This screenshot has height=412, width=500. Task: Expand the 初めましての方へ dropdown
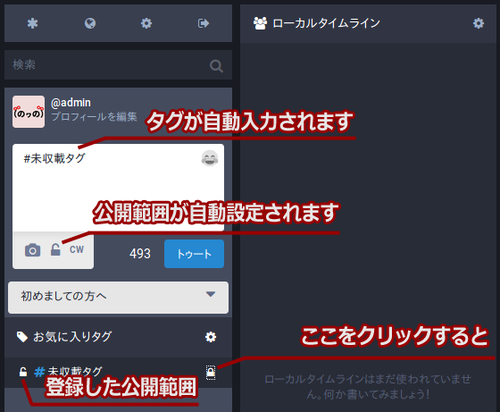click(x=118, y=297)
